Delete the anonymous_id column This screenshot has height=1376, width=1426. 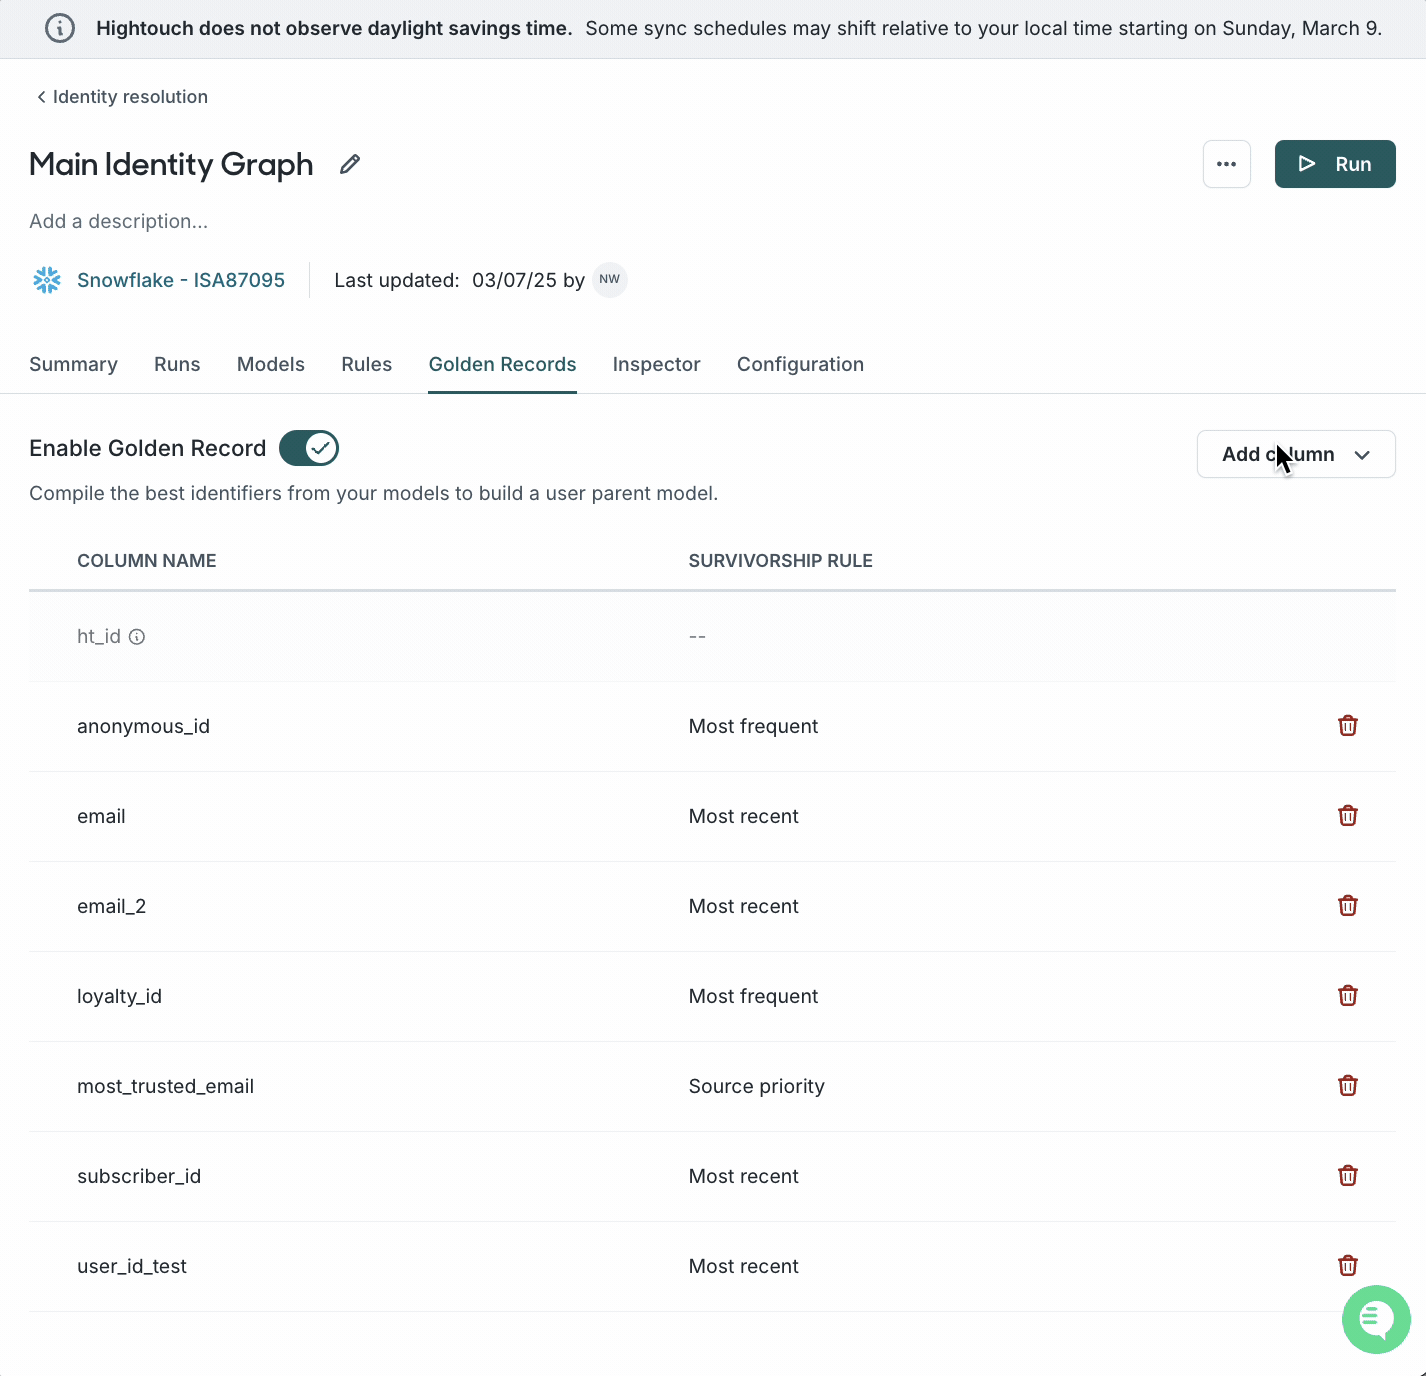coord(1347,725)
